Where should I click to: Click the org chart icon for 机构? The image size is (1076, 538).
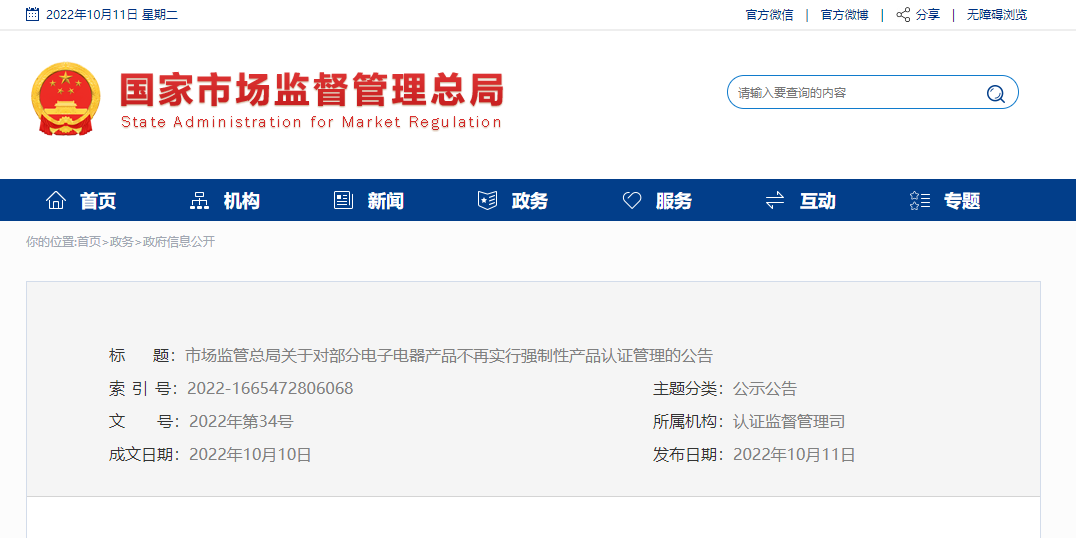(199, 200)
